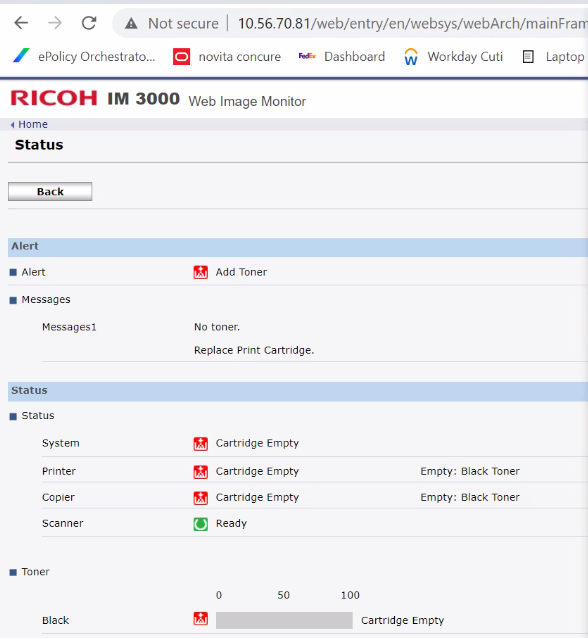Click the address bar URL
Screen dimensions: 588x638
412,24
